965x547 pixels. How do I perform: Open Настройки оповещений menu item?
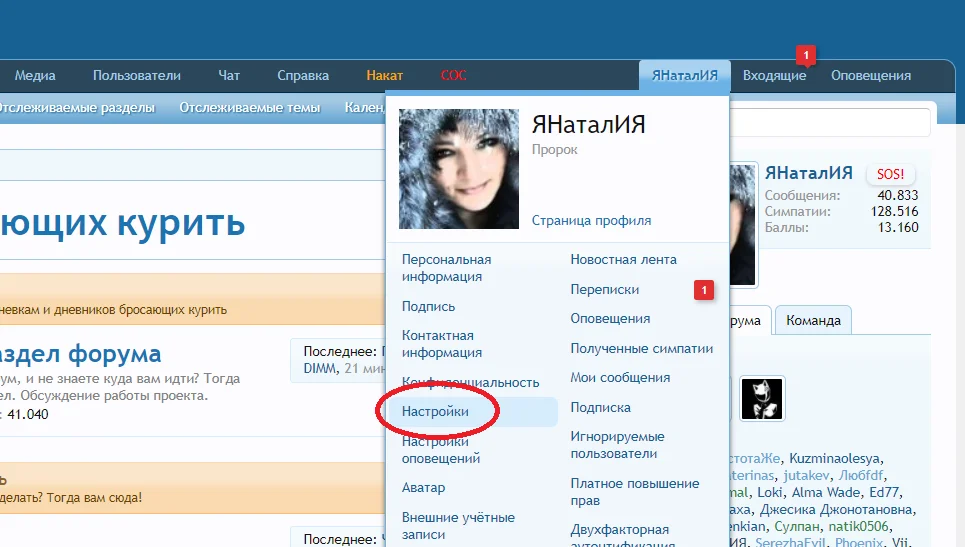click(x=441, y=450)
